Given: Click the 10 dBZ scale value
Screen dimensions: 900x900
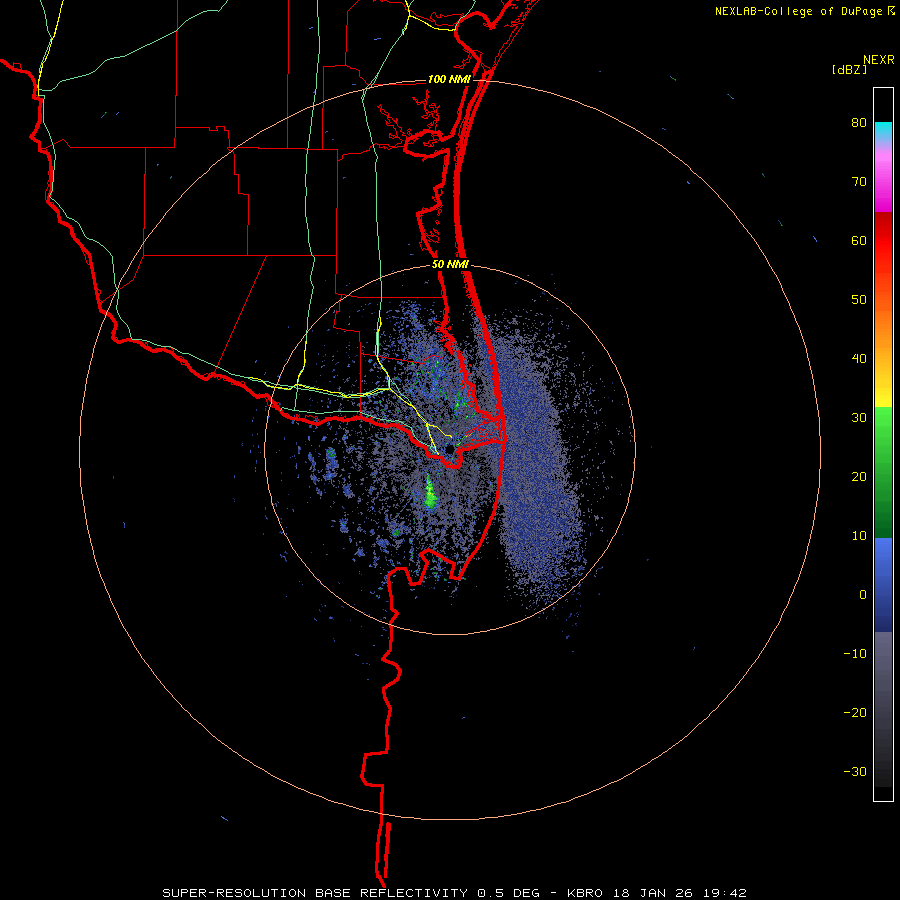Looking at the screenshot, I should [x=859, y=536].
